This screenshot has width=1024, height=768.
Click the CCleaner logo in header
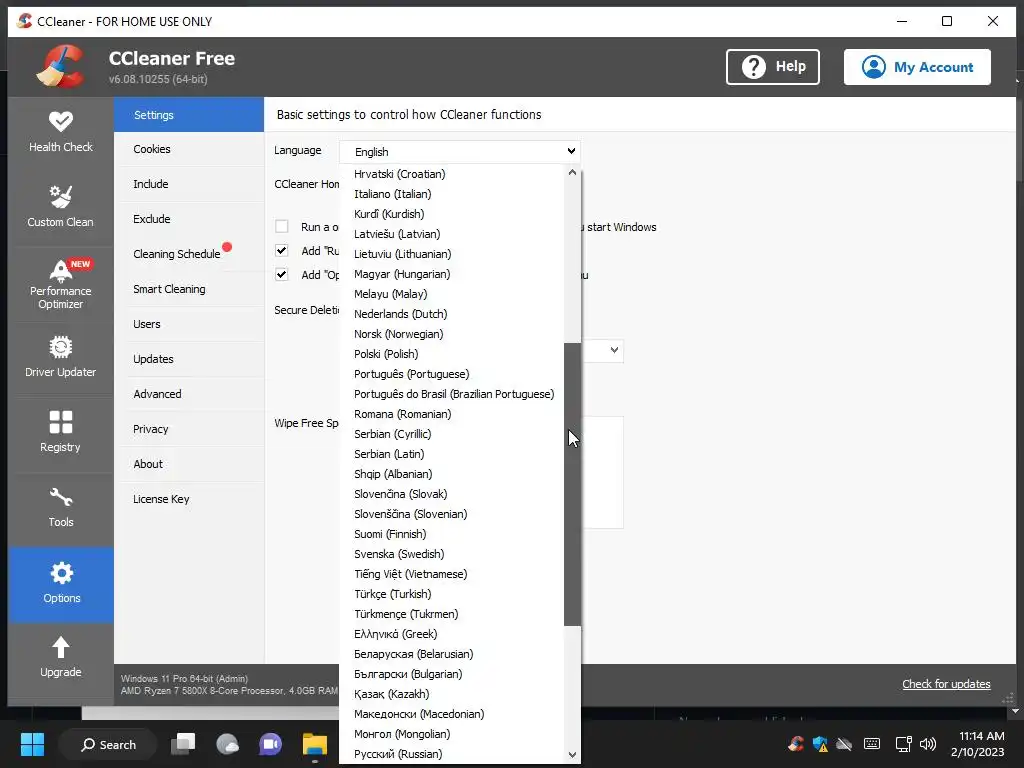pos(60,66)
